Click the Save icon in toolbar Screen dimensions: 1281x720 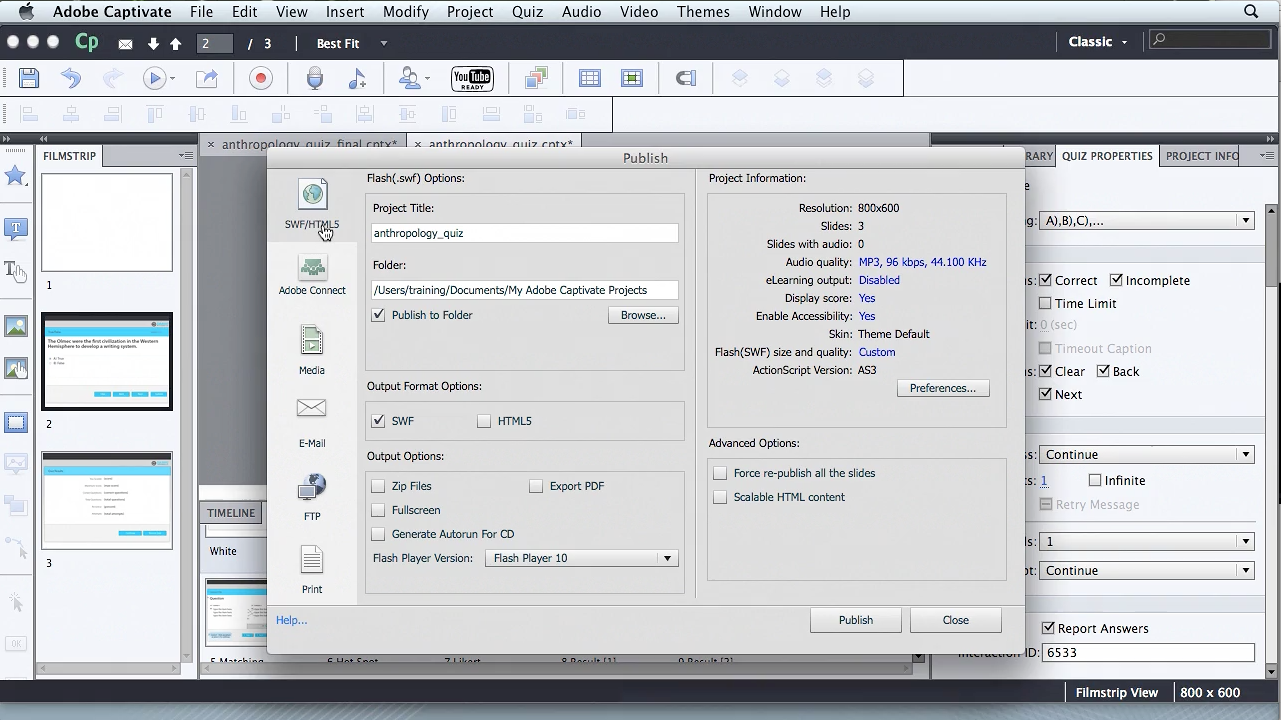click(x=29, y=79)
